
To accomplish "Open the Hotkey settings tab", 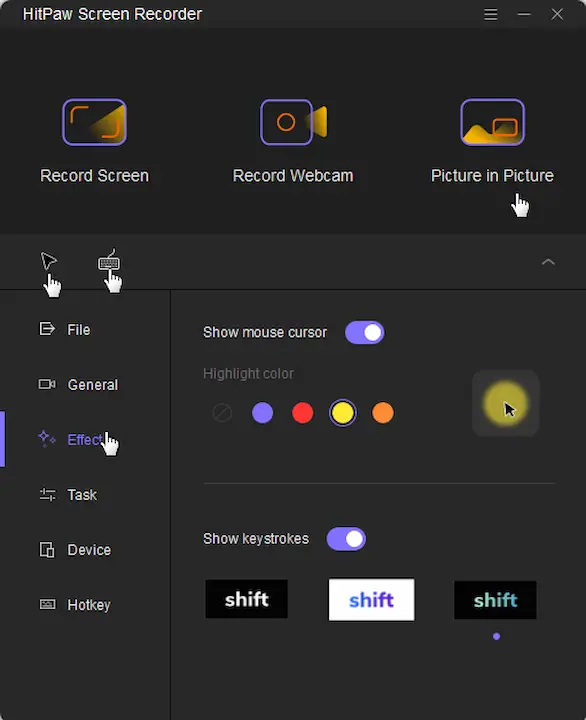I will click(x=75, y=605).
